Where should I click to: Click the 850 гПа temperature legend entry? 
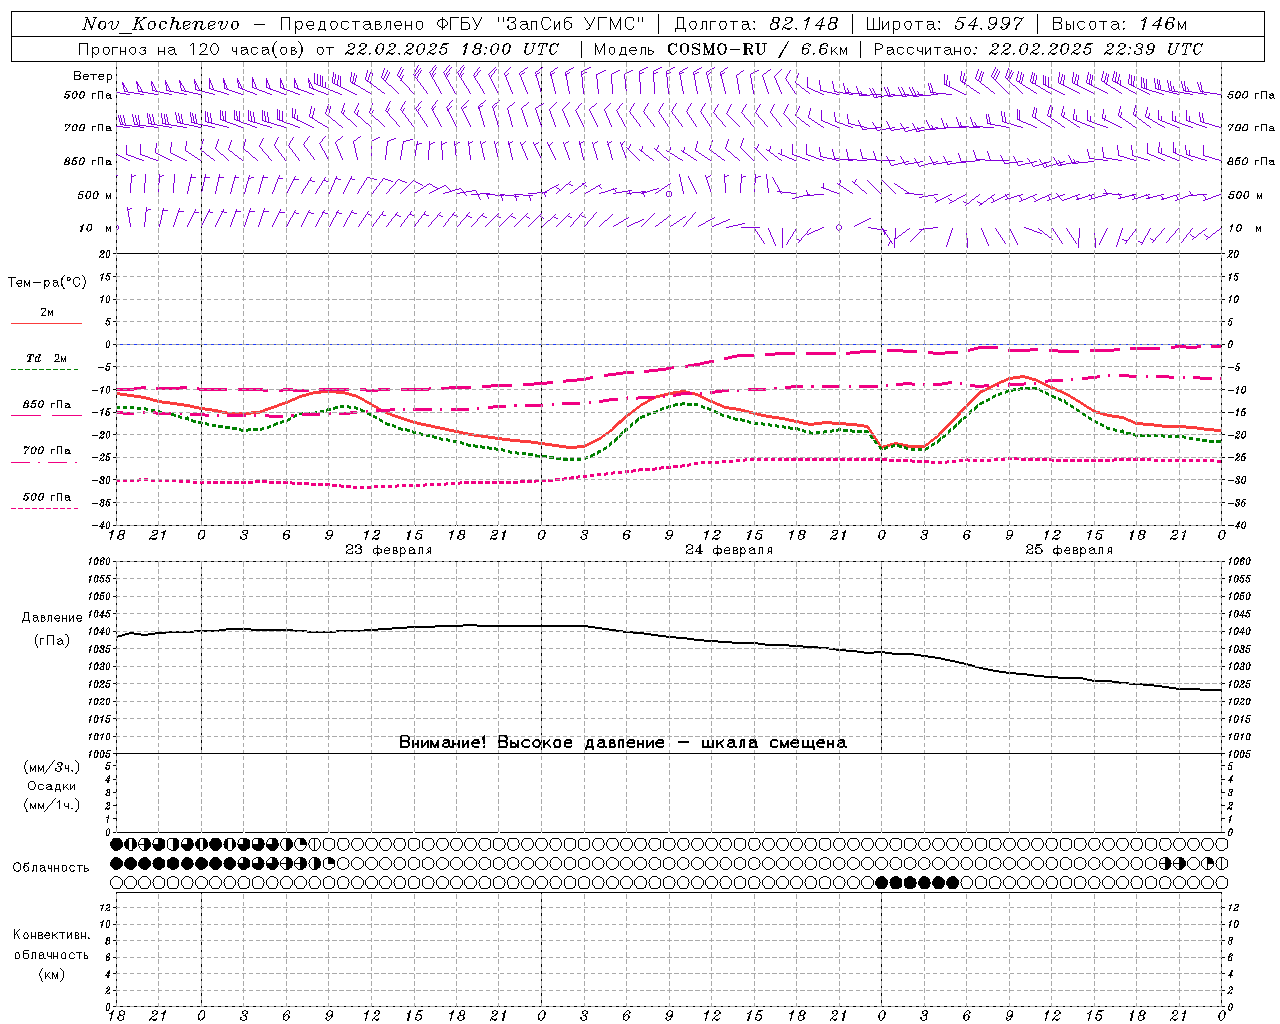(46, 405)
